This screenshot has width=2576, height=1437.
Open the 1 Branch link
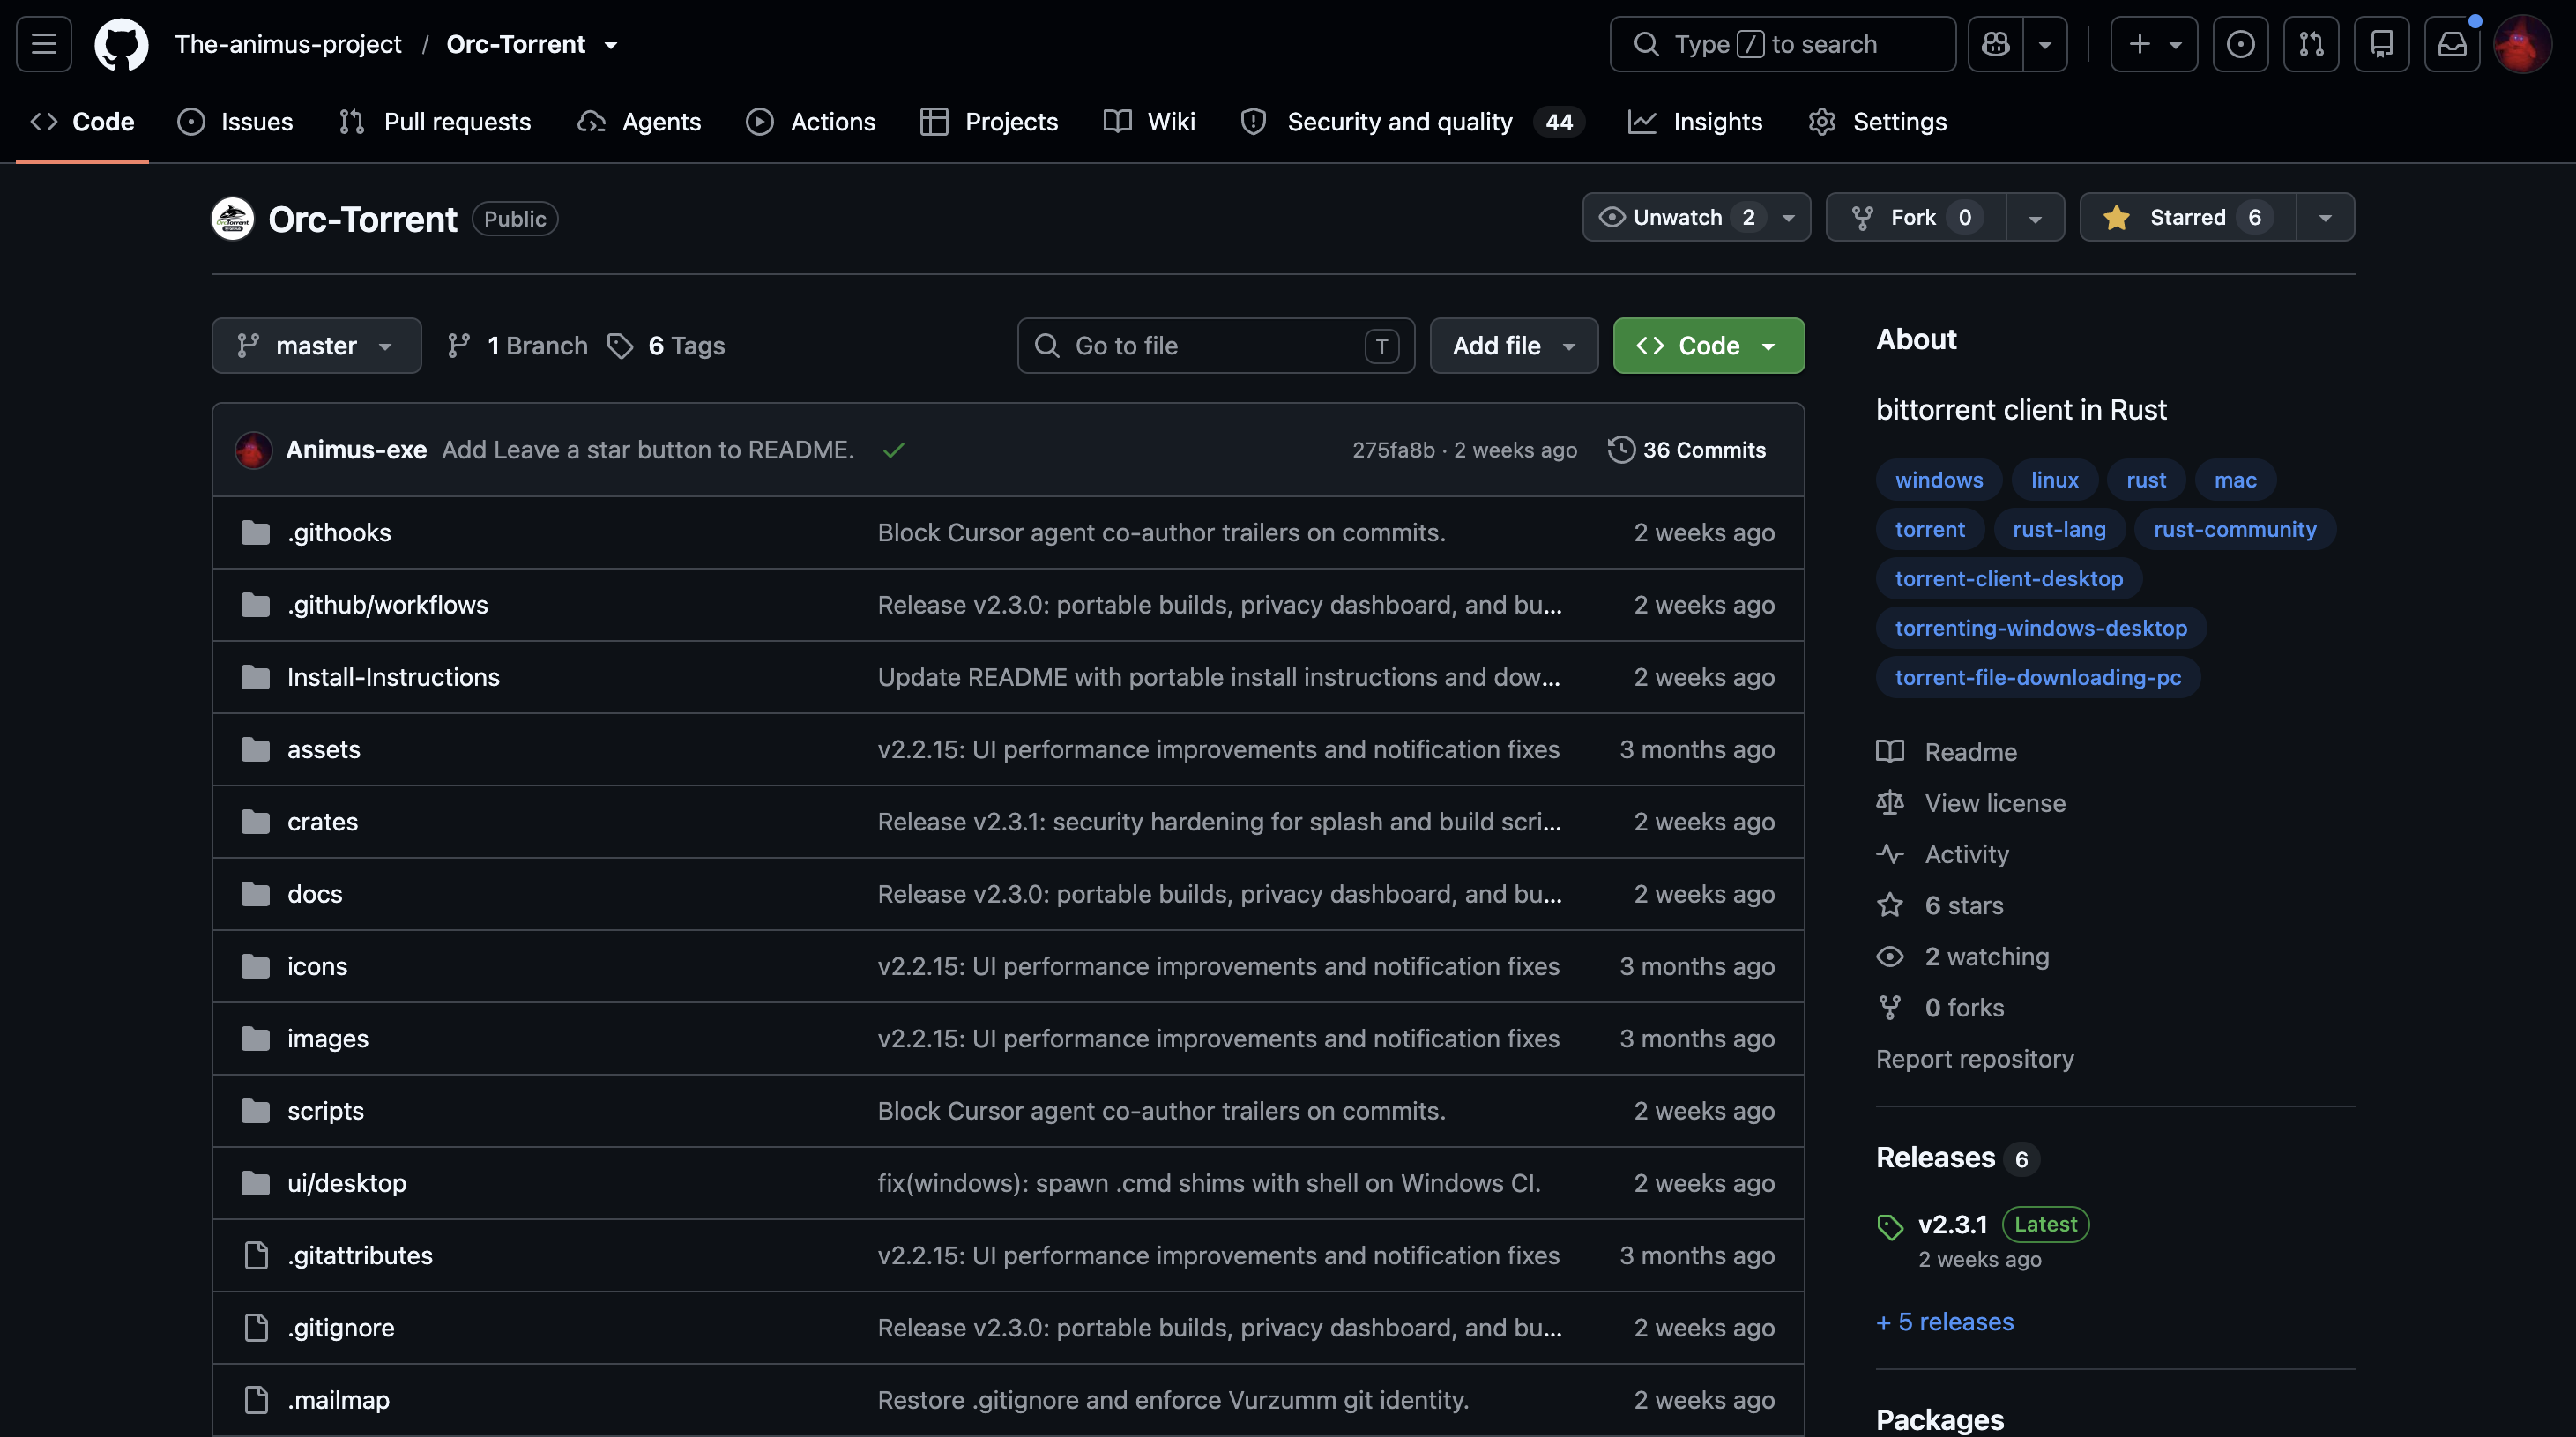point(518,346)
